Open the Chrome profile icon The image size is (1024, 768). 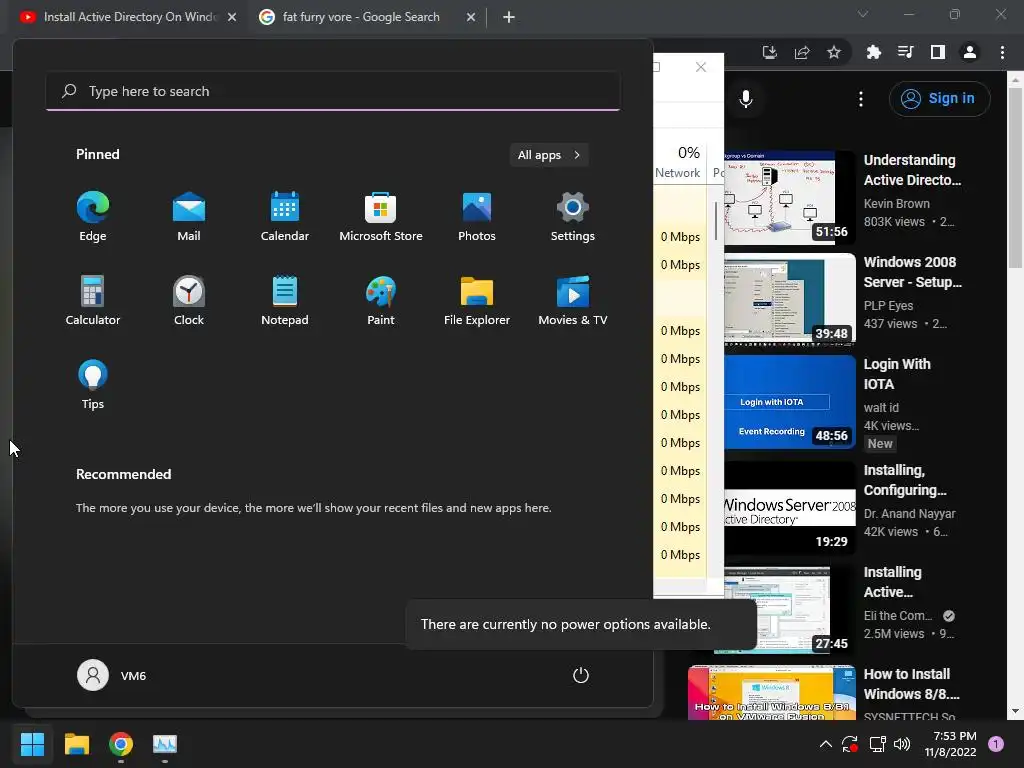tap(970, 52)
